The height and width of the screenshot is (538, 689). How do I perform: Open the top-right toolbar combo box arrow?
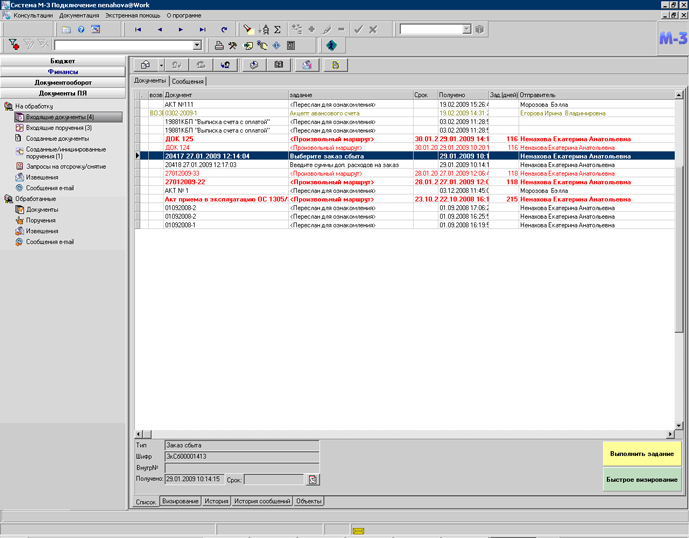pos(467,29)
